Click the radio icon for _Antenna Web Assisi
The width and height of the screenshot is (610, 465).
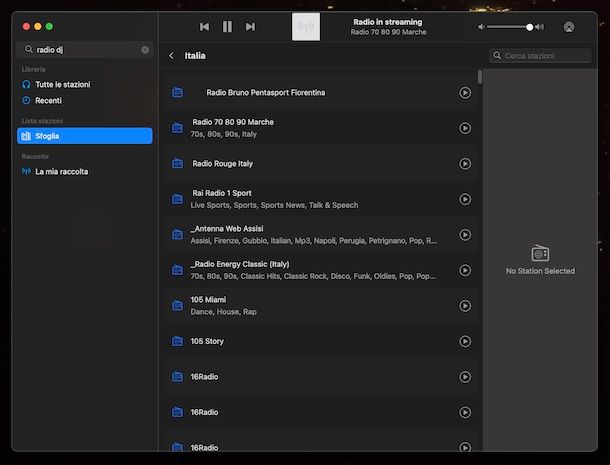coord(177,234)
